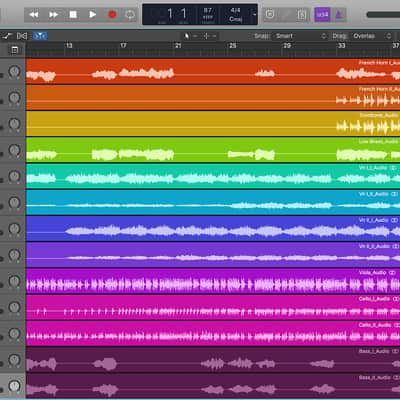Click the pan knob of the teal Vn I_I track
This screenshot has height=400, width=400.
pos(14,176)
